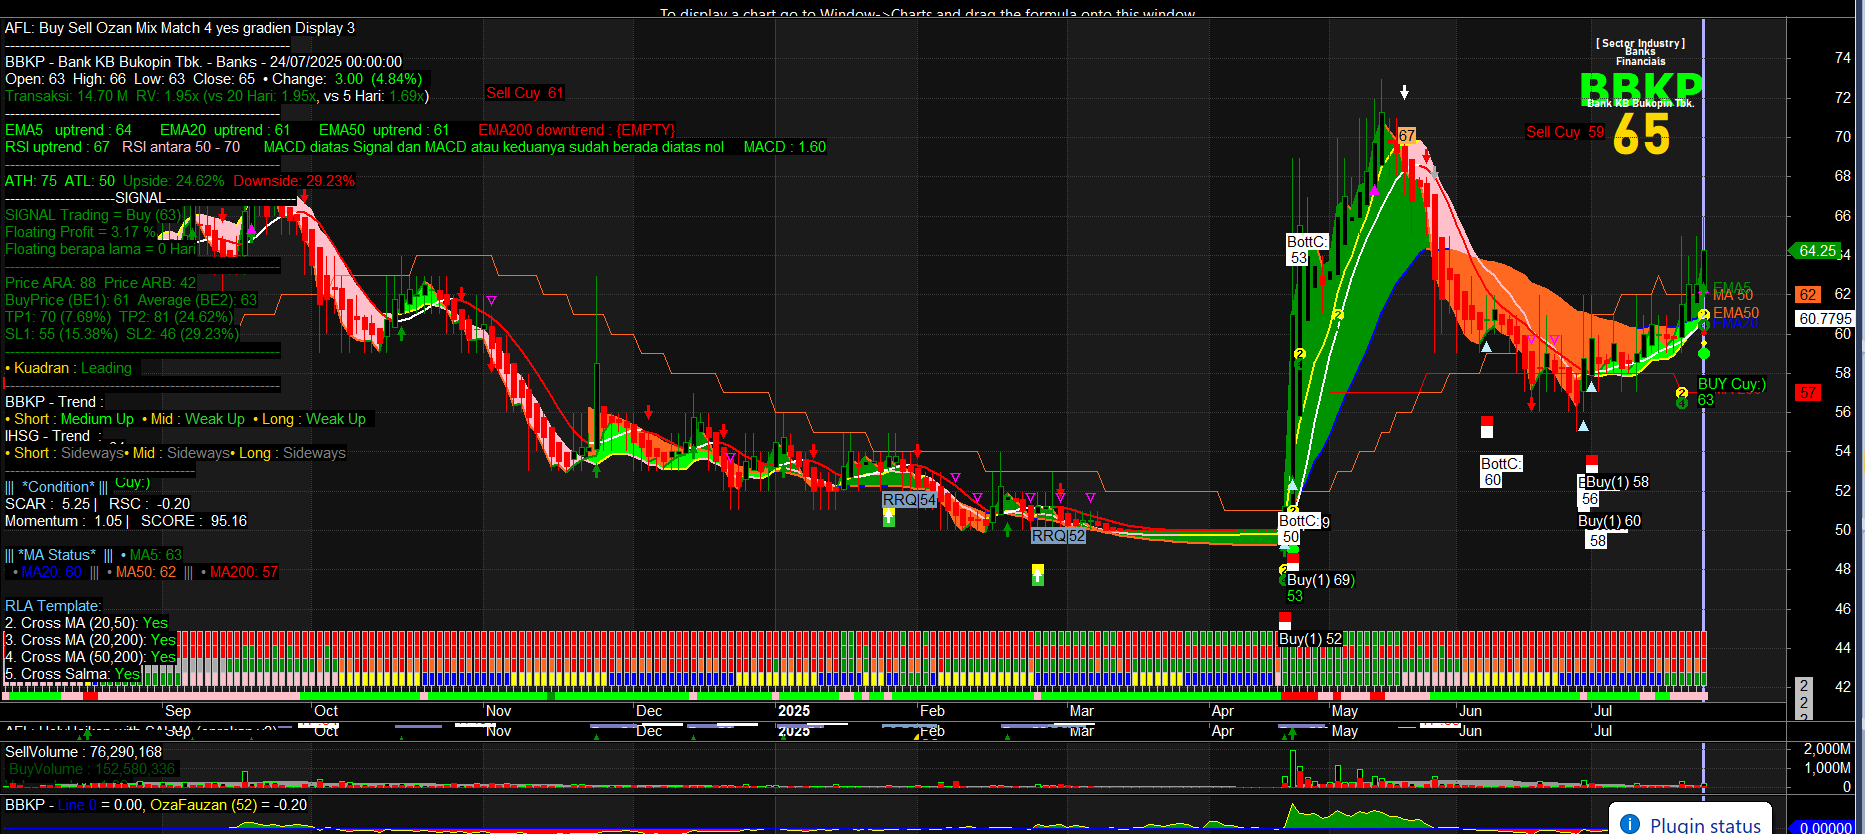This screenshot has width=1865, height=834.
Task: Click the white down-arrow marker above May peak
Action: click(1404, 92)
